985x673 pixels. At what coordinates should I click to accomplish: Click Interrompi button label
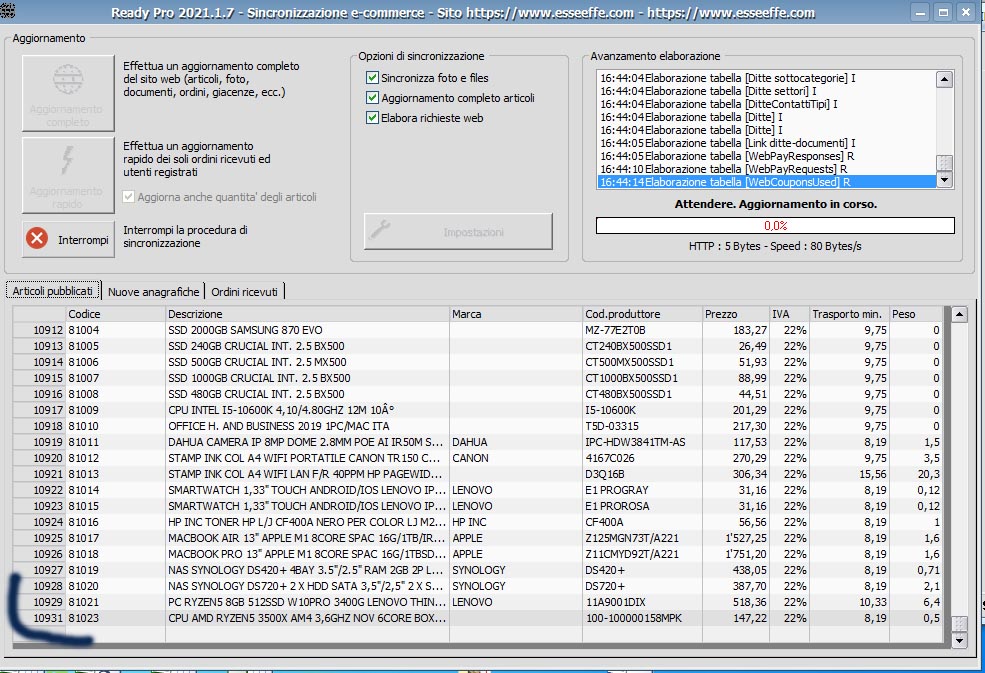pyautogui.click(x=83, y=240)
